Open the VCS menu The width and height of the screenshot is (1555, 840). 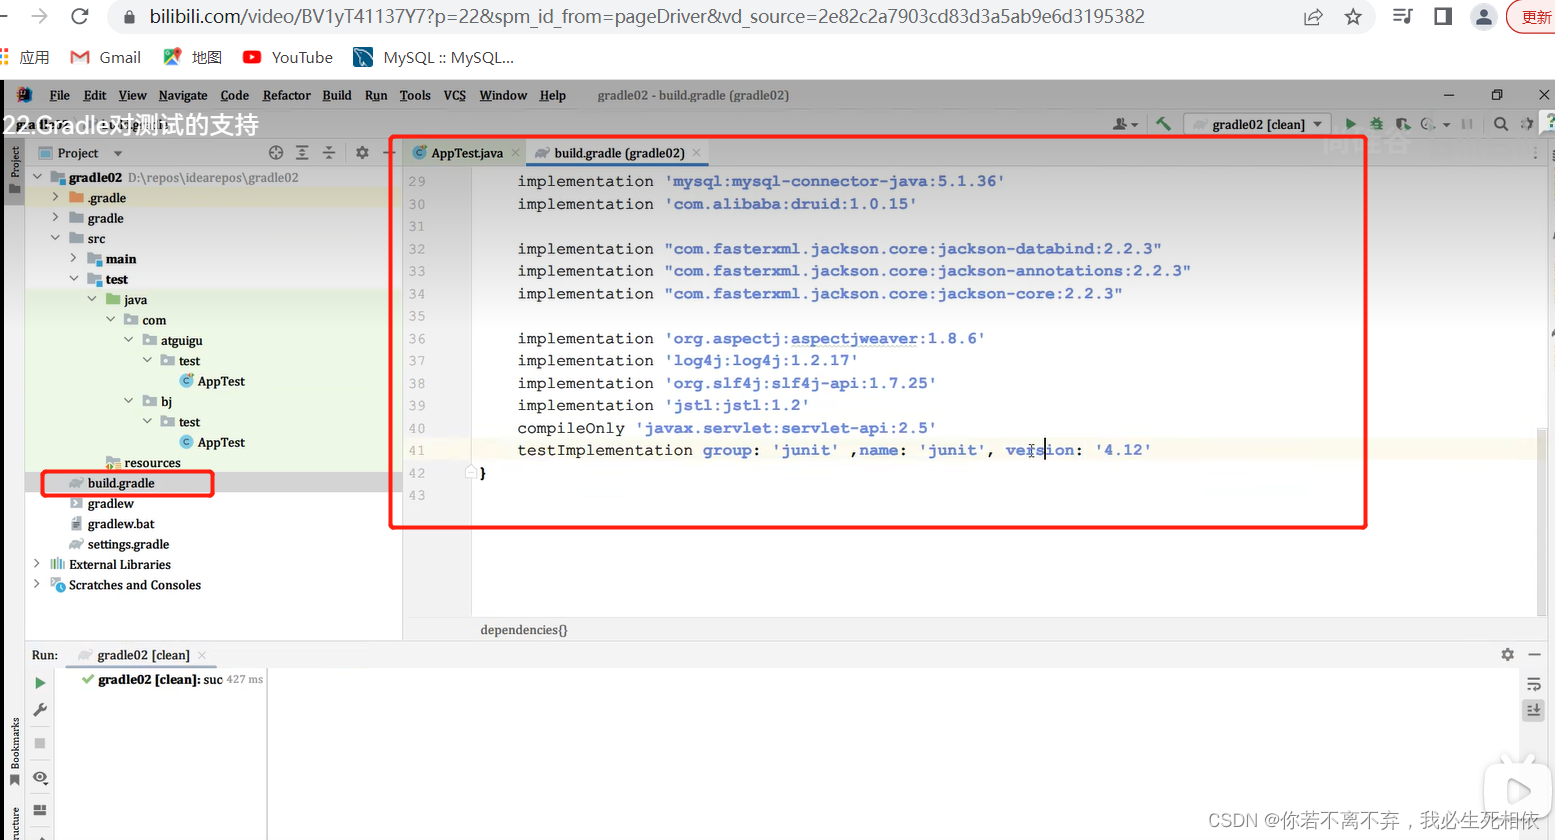coord(455,95)
